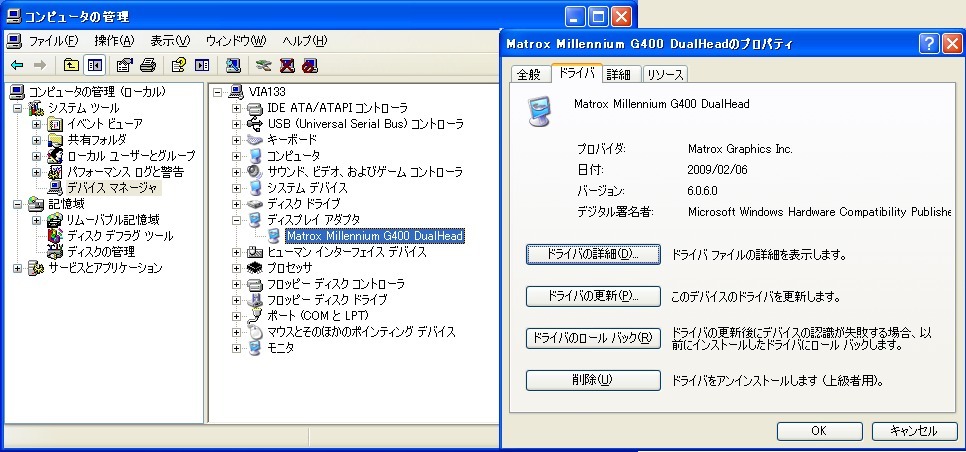Expand the リムーバブル記憶域 node
Image resolution: width=966 pixels, height=452 pixels.
click(x=36, y=220)
